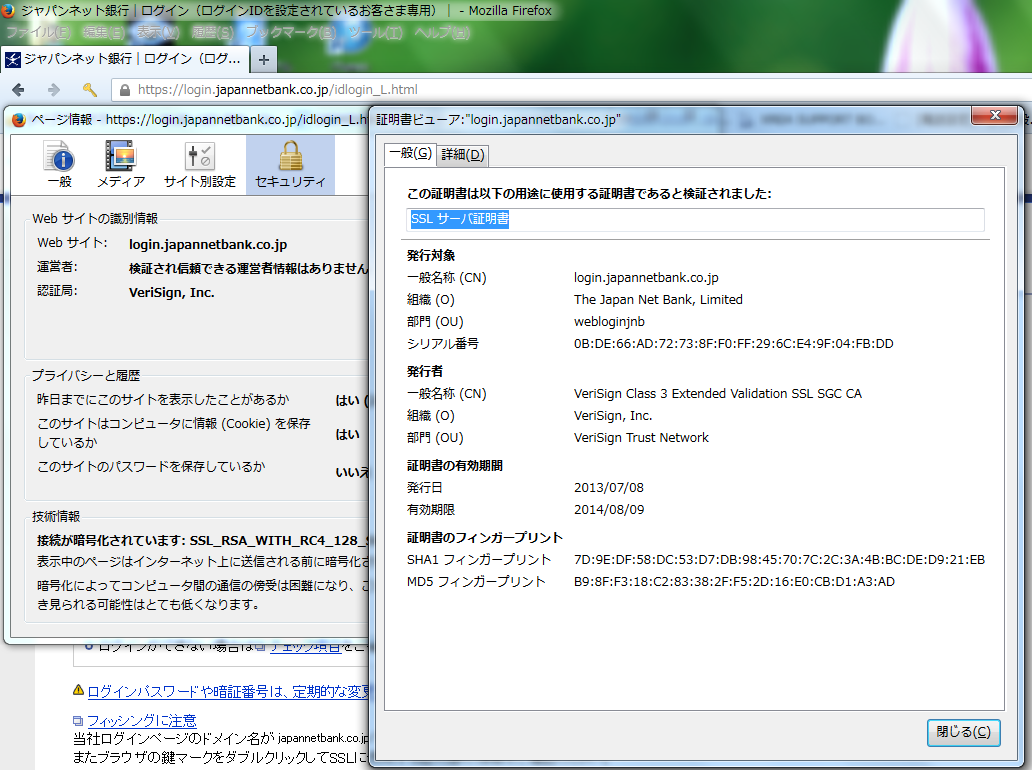Click the browser back arrow button
Viewport: 1032px width, 770px height.
click(x=18, y=89)
